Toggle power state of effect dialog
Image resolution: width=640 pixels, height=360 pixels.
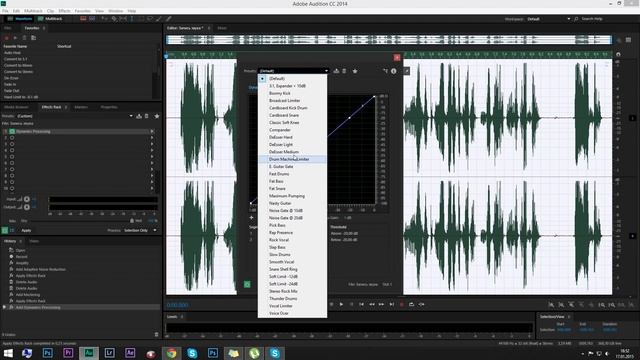[x=247, y=284]
